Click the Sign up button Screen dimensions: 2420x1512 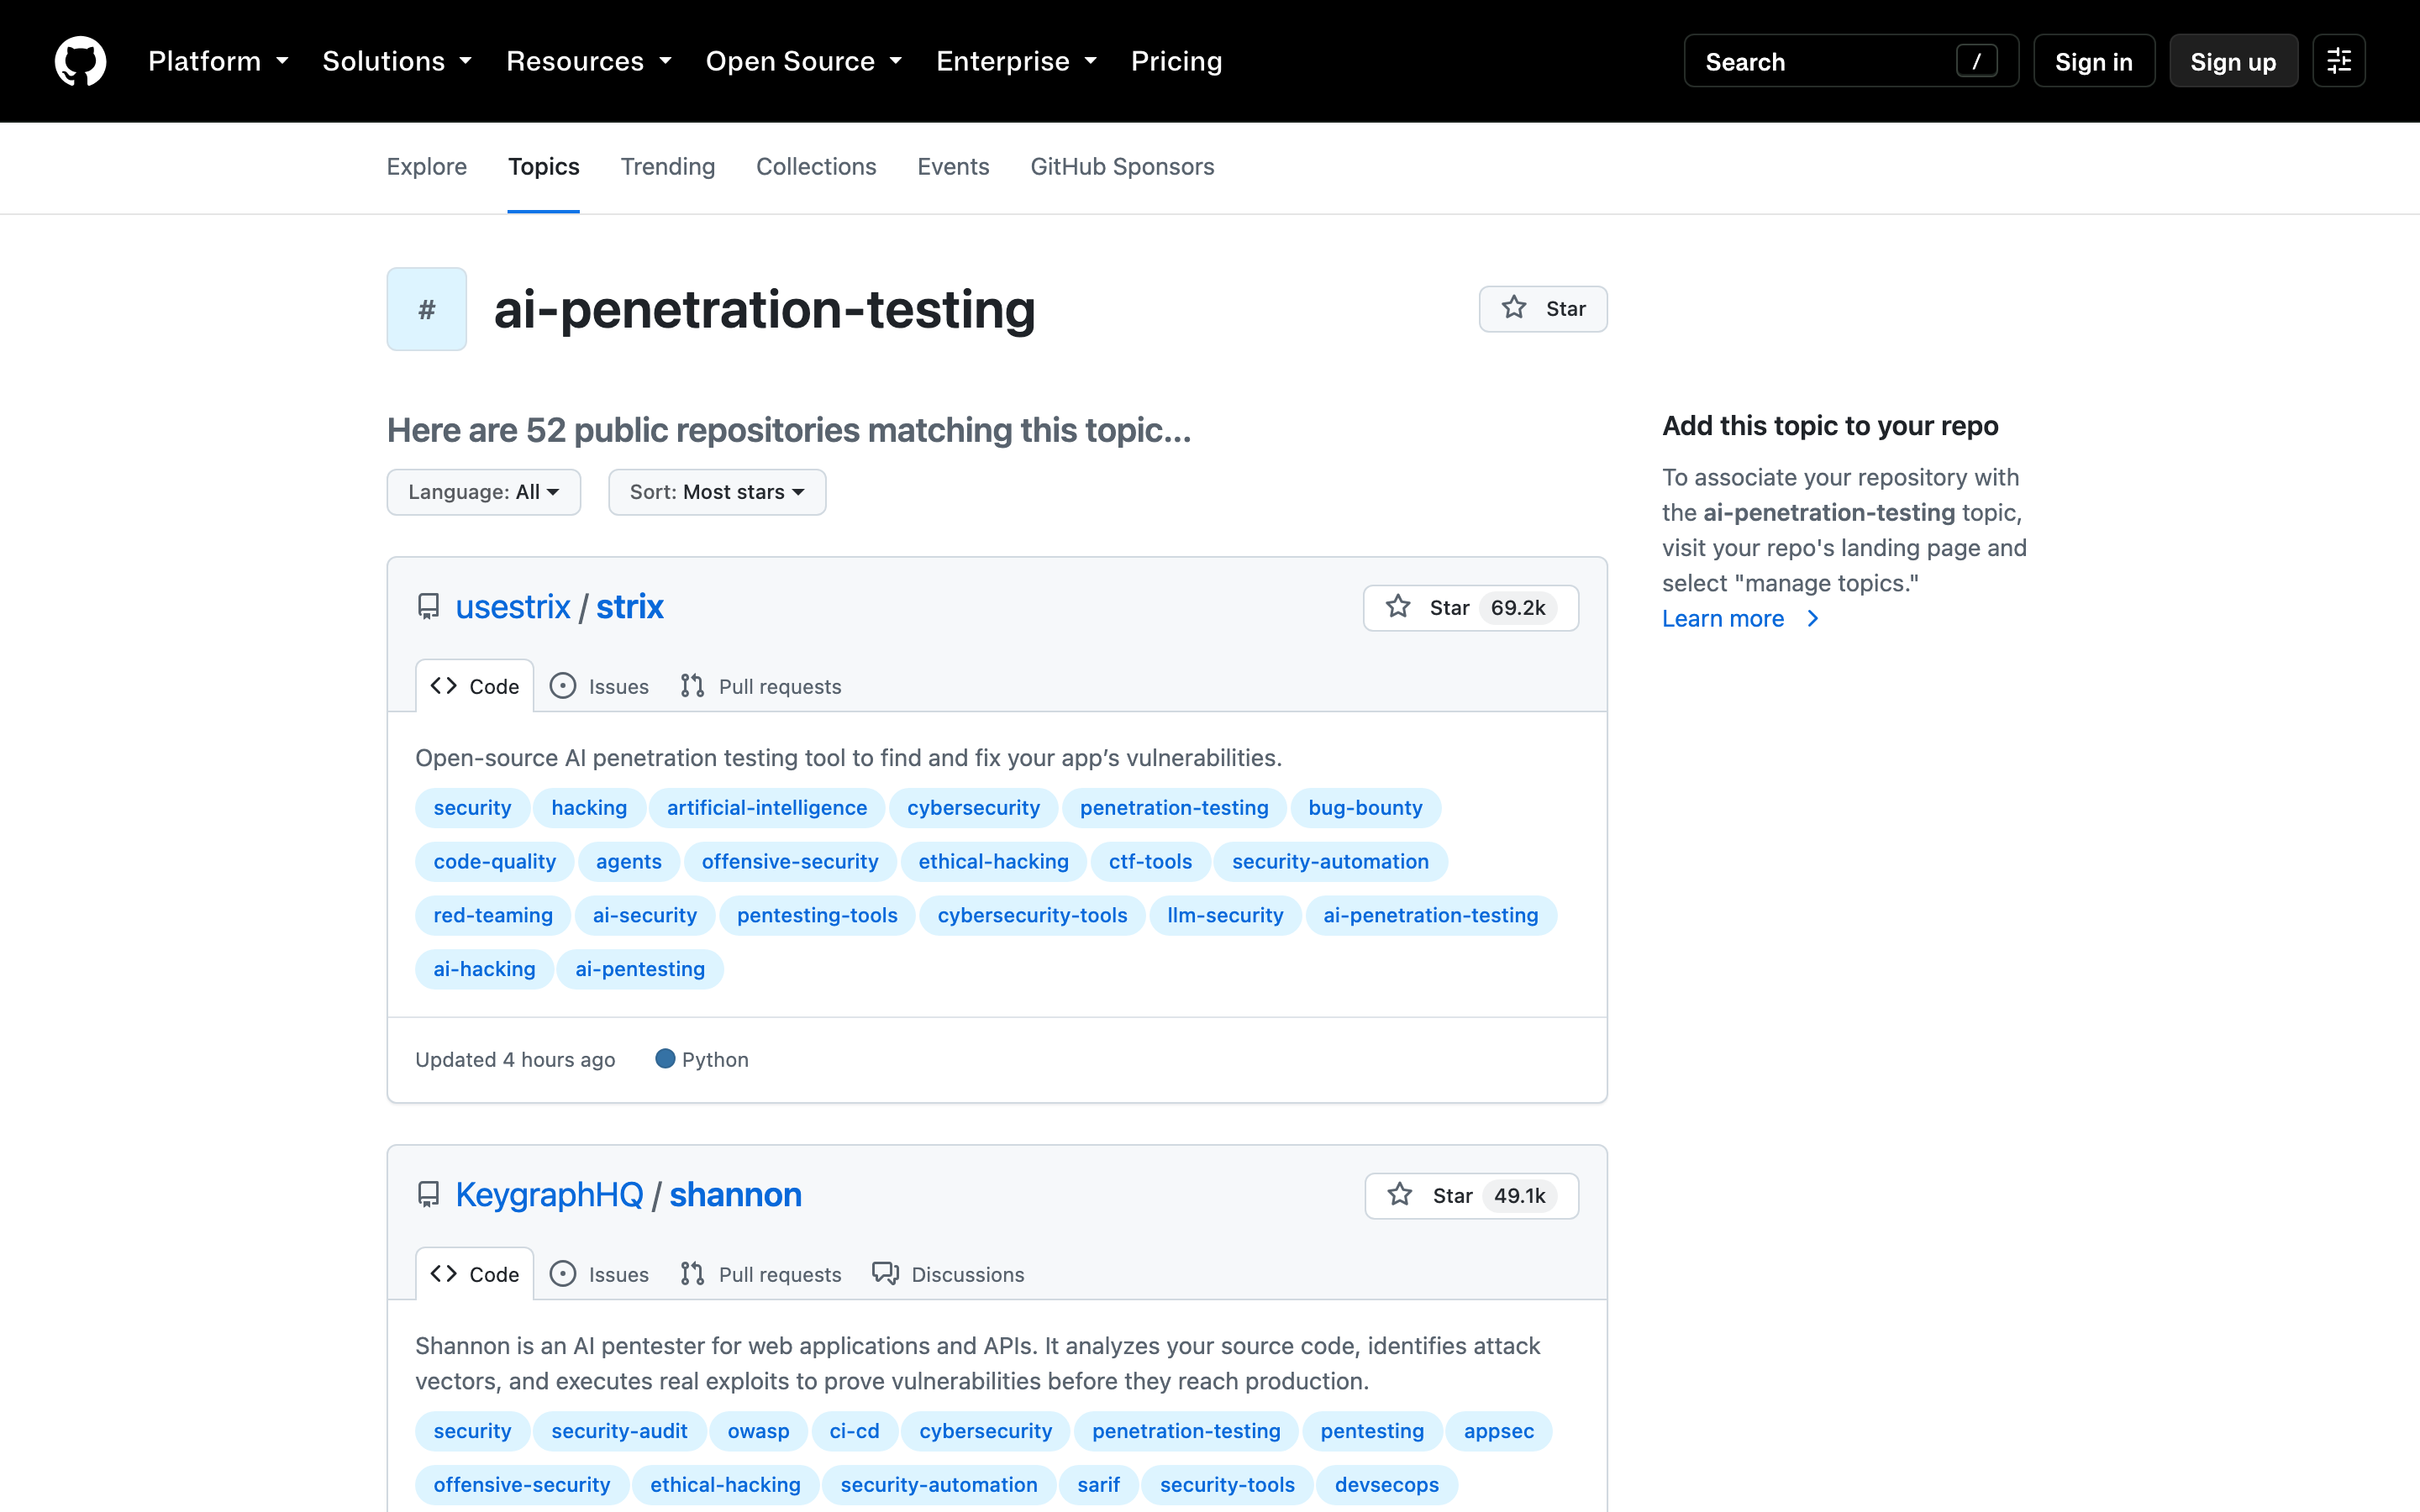click(x=2233, y=61)
